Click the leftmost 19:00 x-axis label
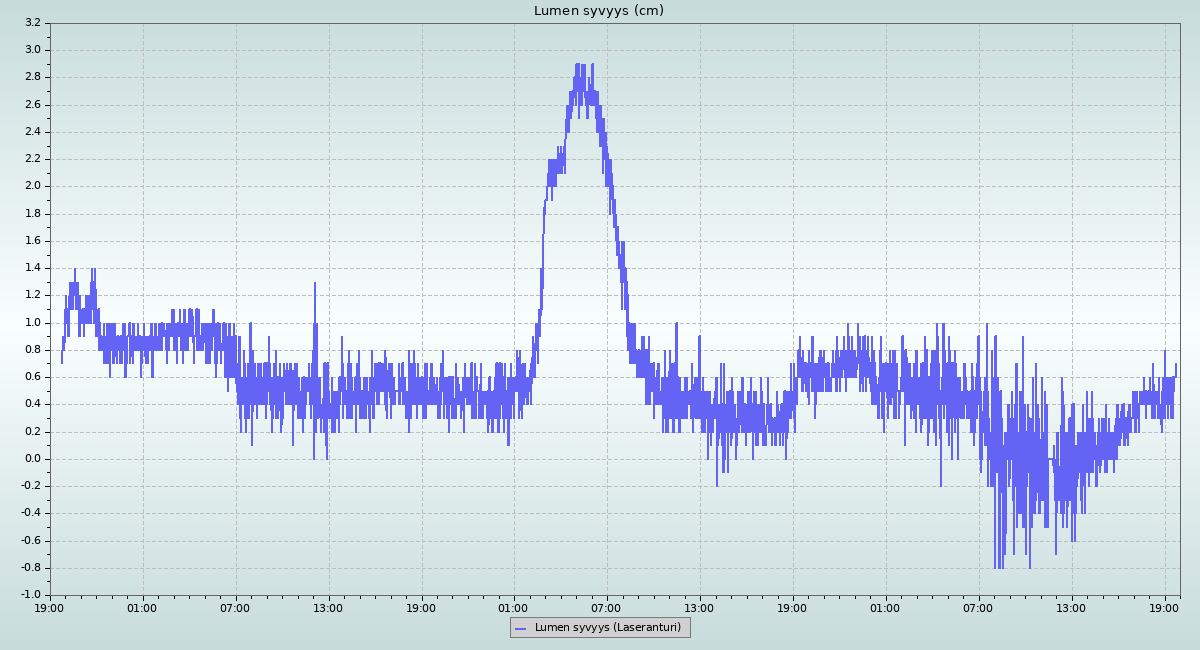This screenshot has height=650, width=1200. [x=50, y=607]
